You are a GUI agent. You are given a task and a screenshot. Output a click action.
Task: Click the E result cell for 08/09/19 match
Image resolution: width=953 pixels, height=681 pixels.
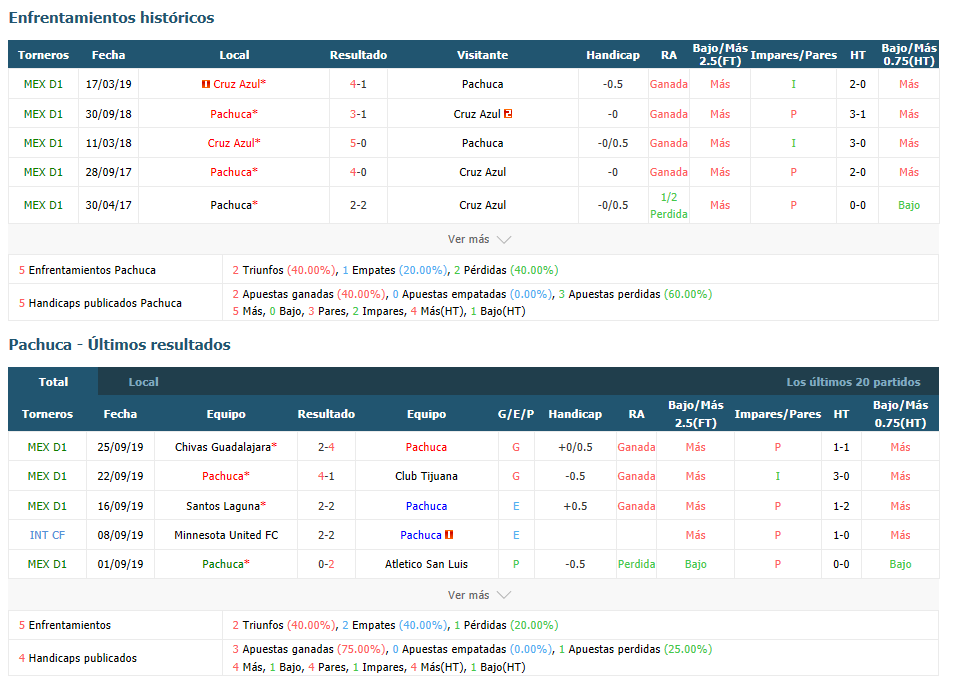point(515,535)
